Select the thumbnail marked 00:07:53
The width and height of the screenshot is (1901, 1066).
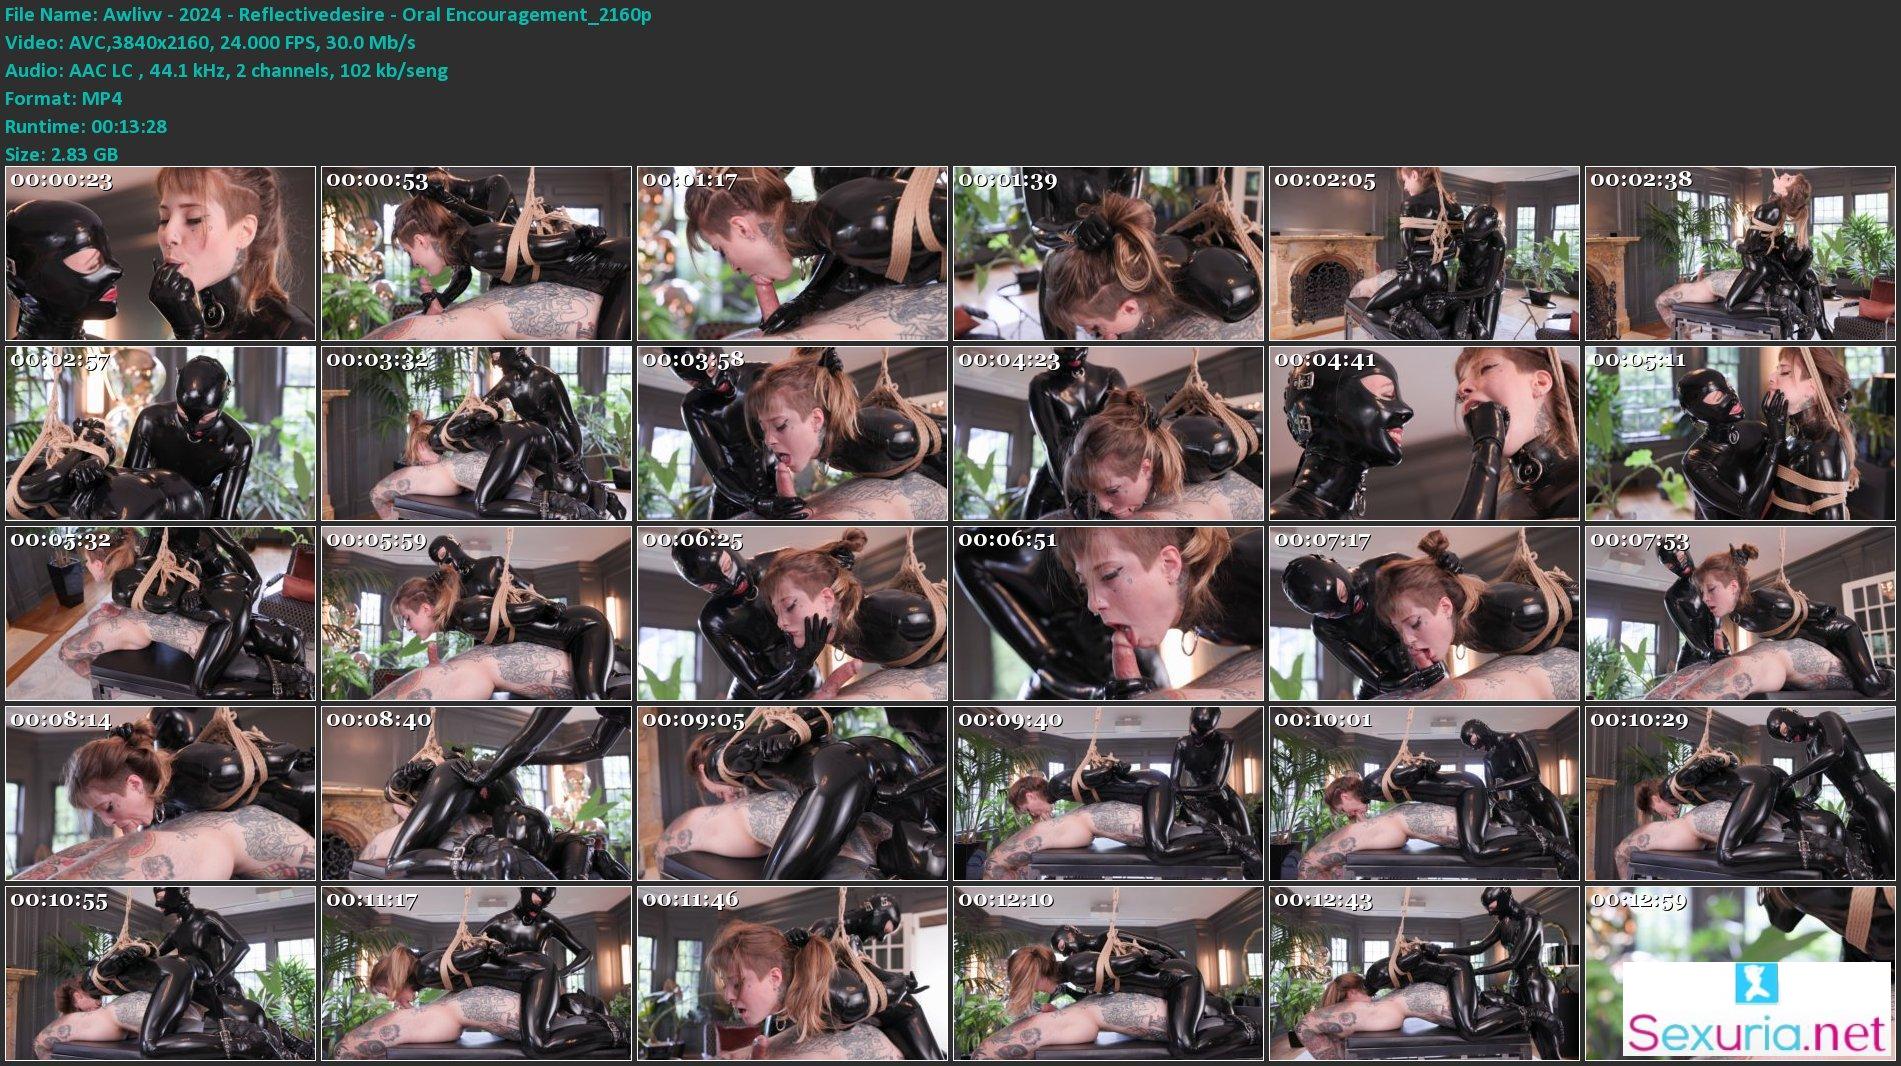pyautogui.click(x=1740, y=614)
